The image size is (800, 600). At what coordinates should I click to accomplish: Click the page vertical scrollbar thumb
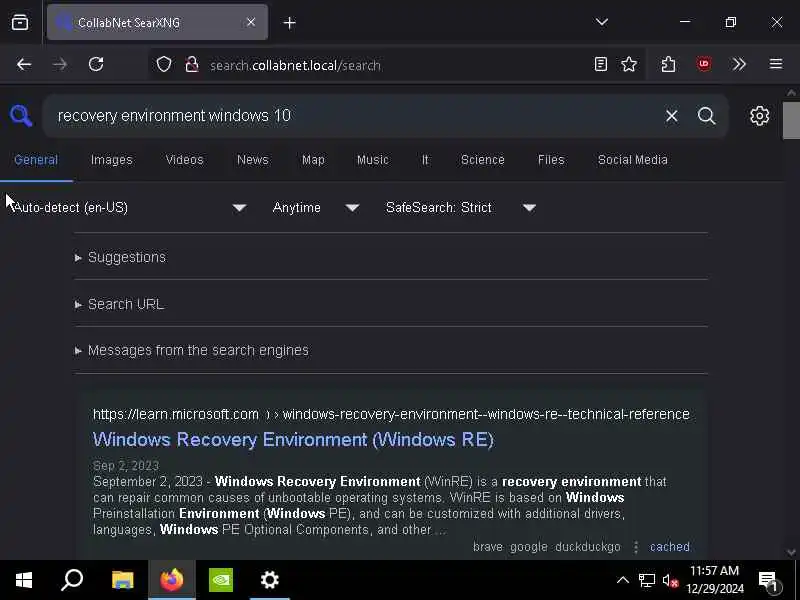[791, 120]
